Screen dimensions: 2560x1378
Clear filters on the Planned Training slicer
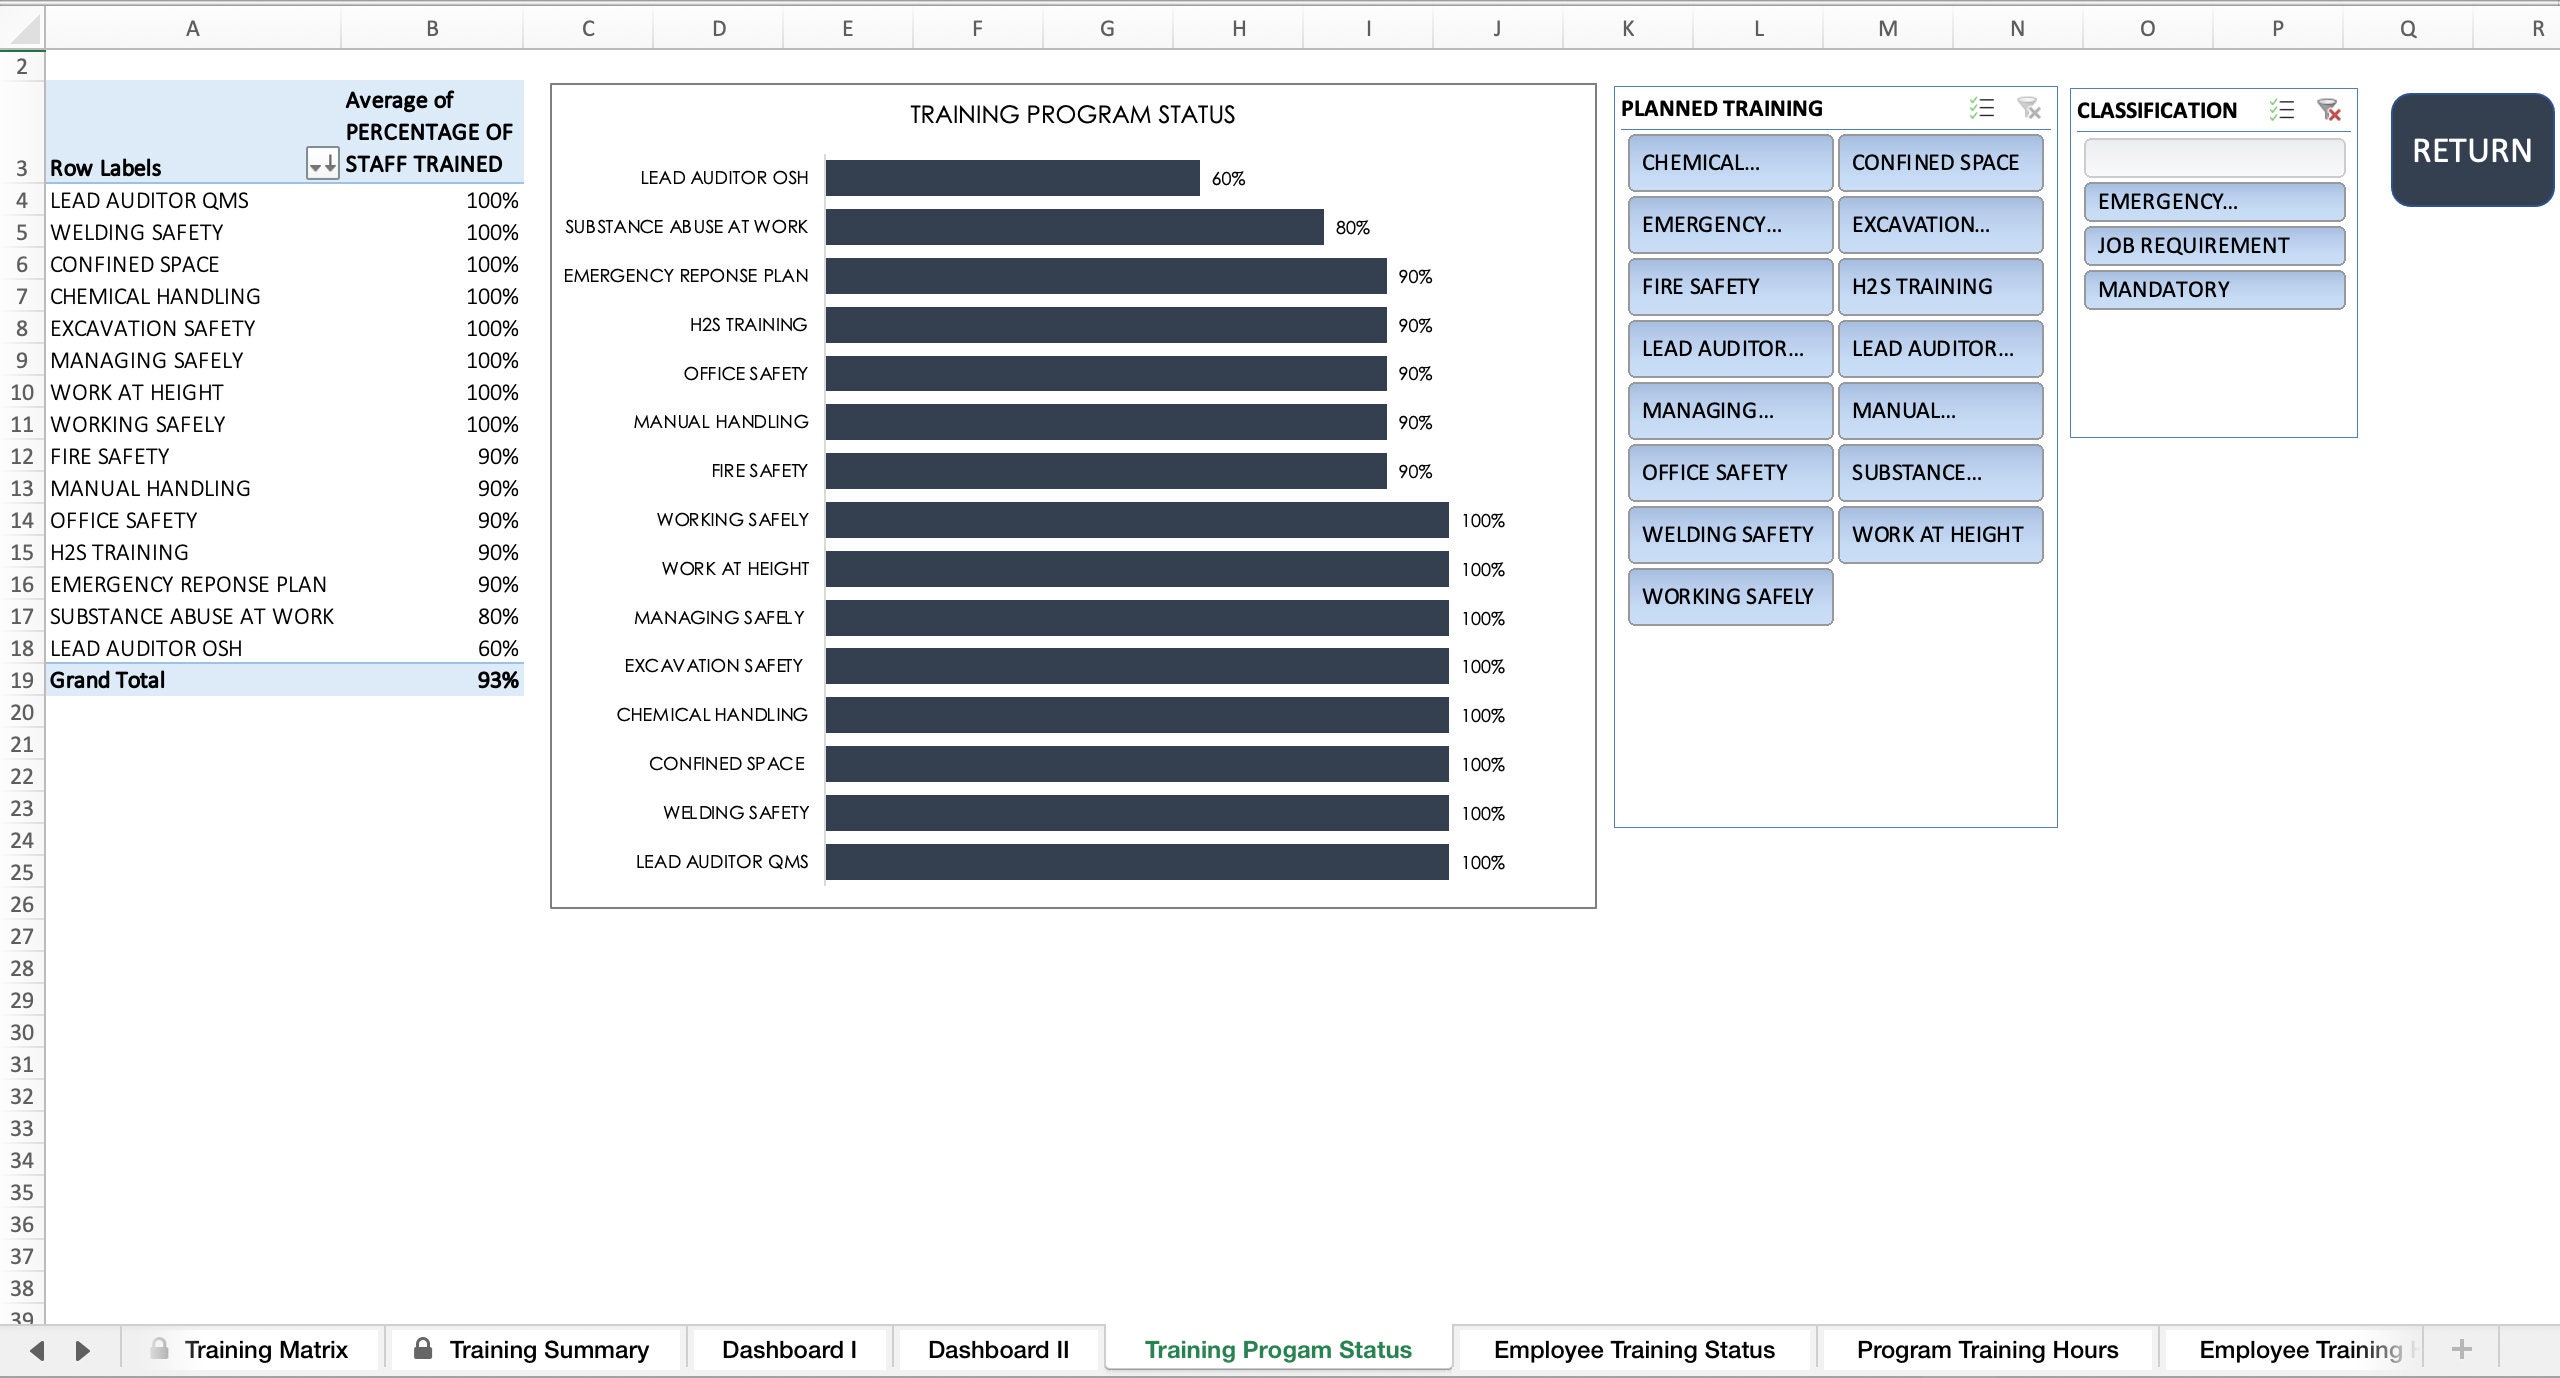click(2029, 108)
